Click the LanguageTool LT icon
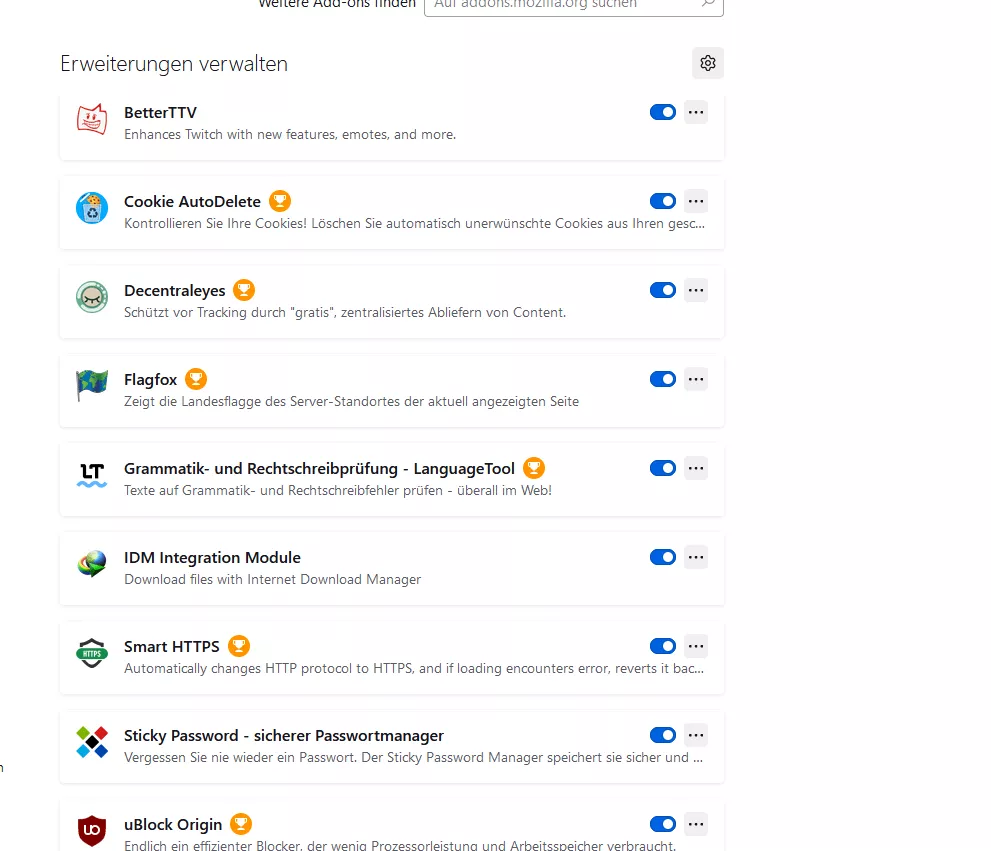This screenshot has height=851, width=991. point(92,475)
